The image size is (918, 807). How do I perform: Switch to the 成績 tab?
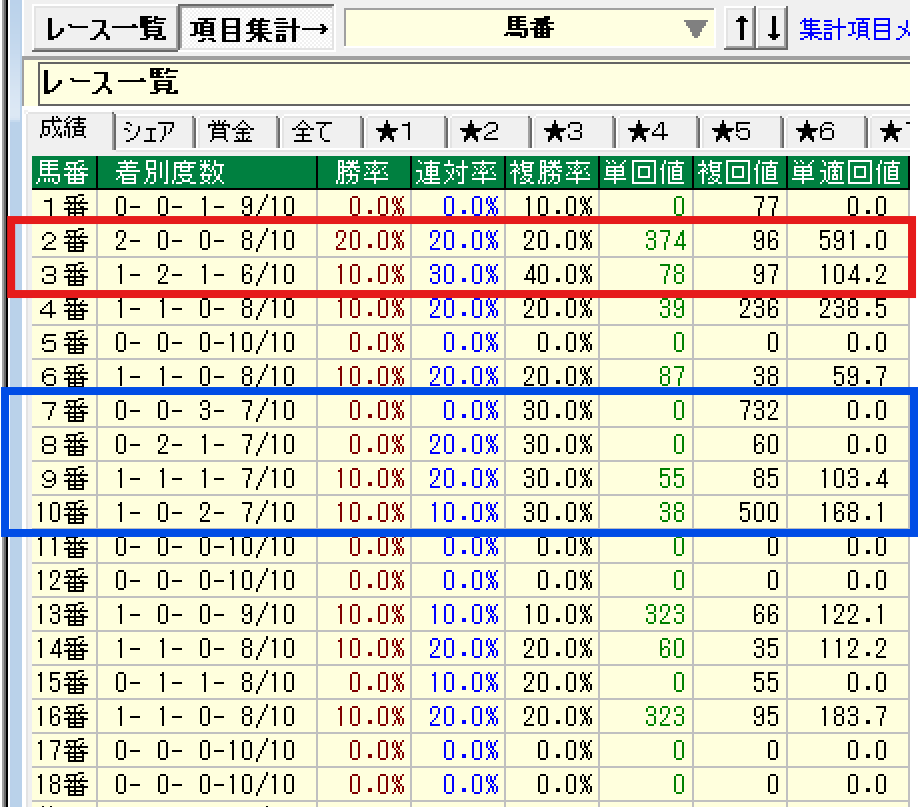pyautogui.click(x=63, y=130)
